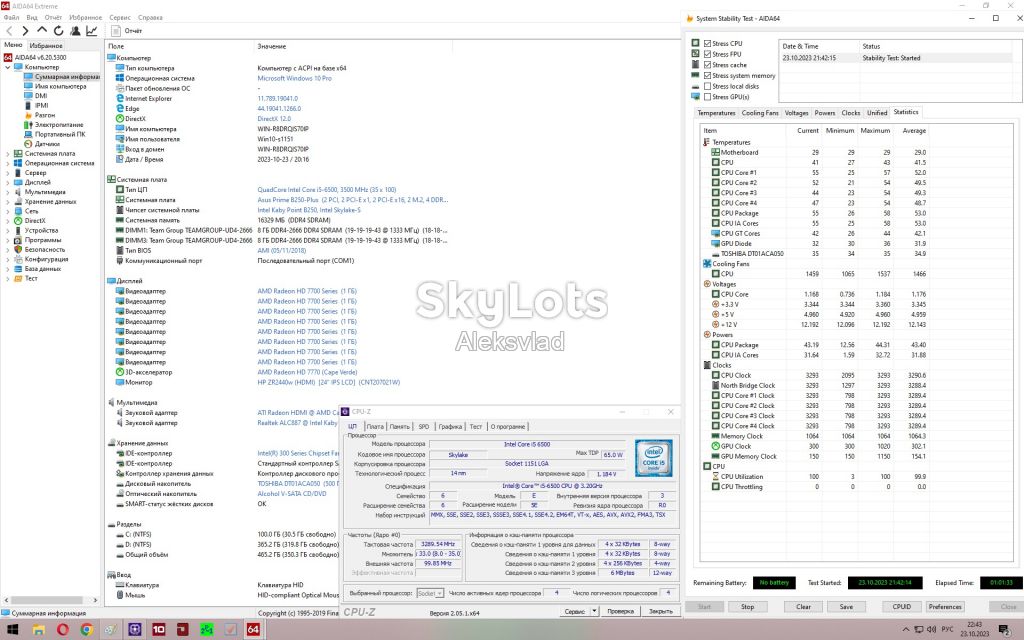1024x640 pixels.
Task: Select Имя компьютера in the sidebar tree
Action: (60, 86)
